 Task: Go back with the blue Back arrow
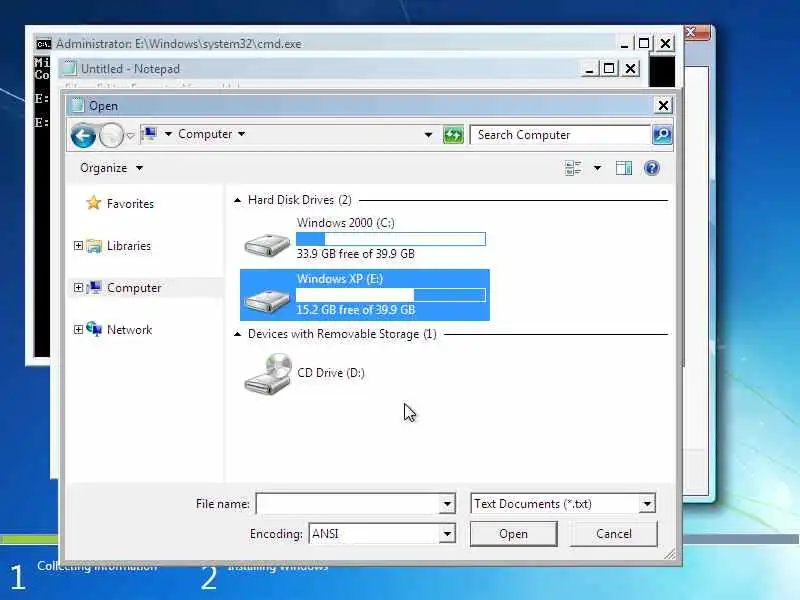pos(83,135)
